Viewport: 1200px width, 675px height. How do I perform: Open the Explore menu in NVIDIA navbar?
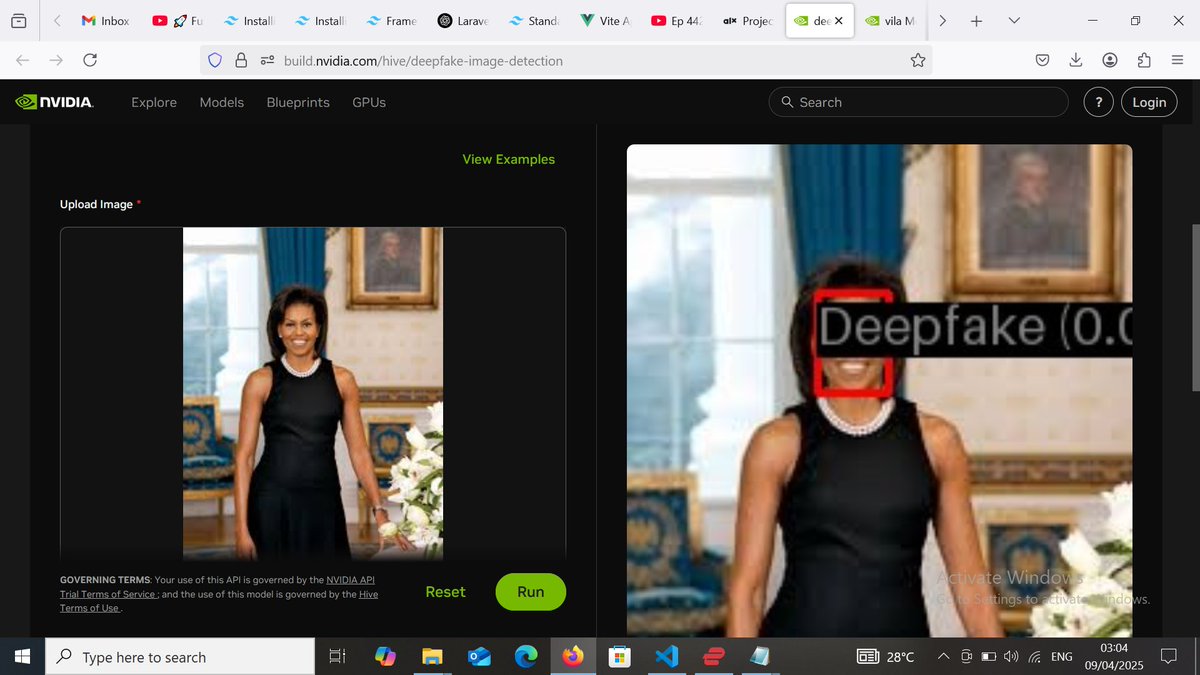154,102
